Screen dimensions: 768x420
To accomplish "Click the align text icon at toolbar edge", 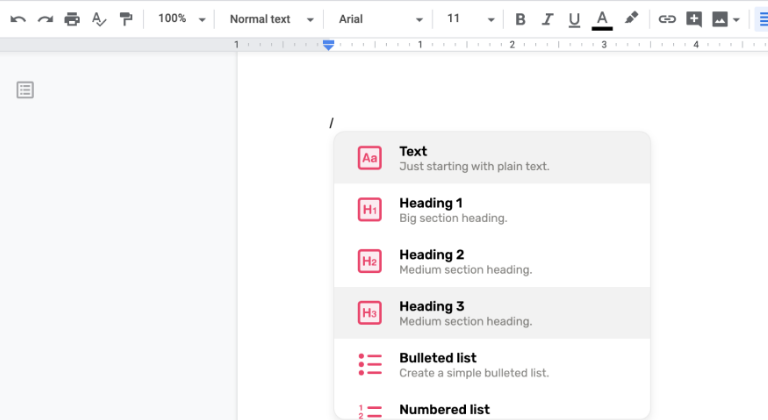I will (763, 20).
